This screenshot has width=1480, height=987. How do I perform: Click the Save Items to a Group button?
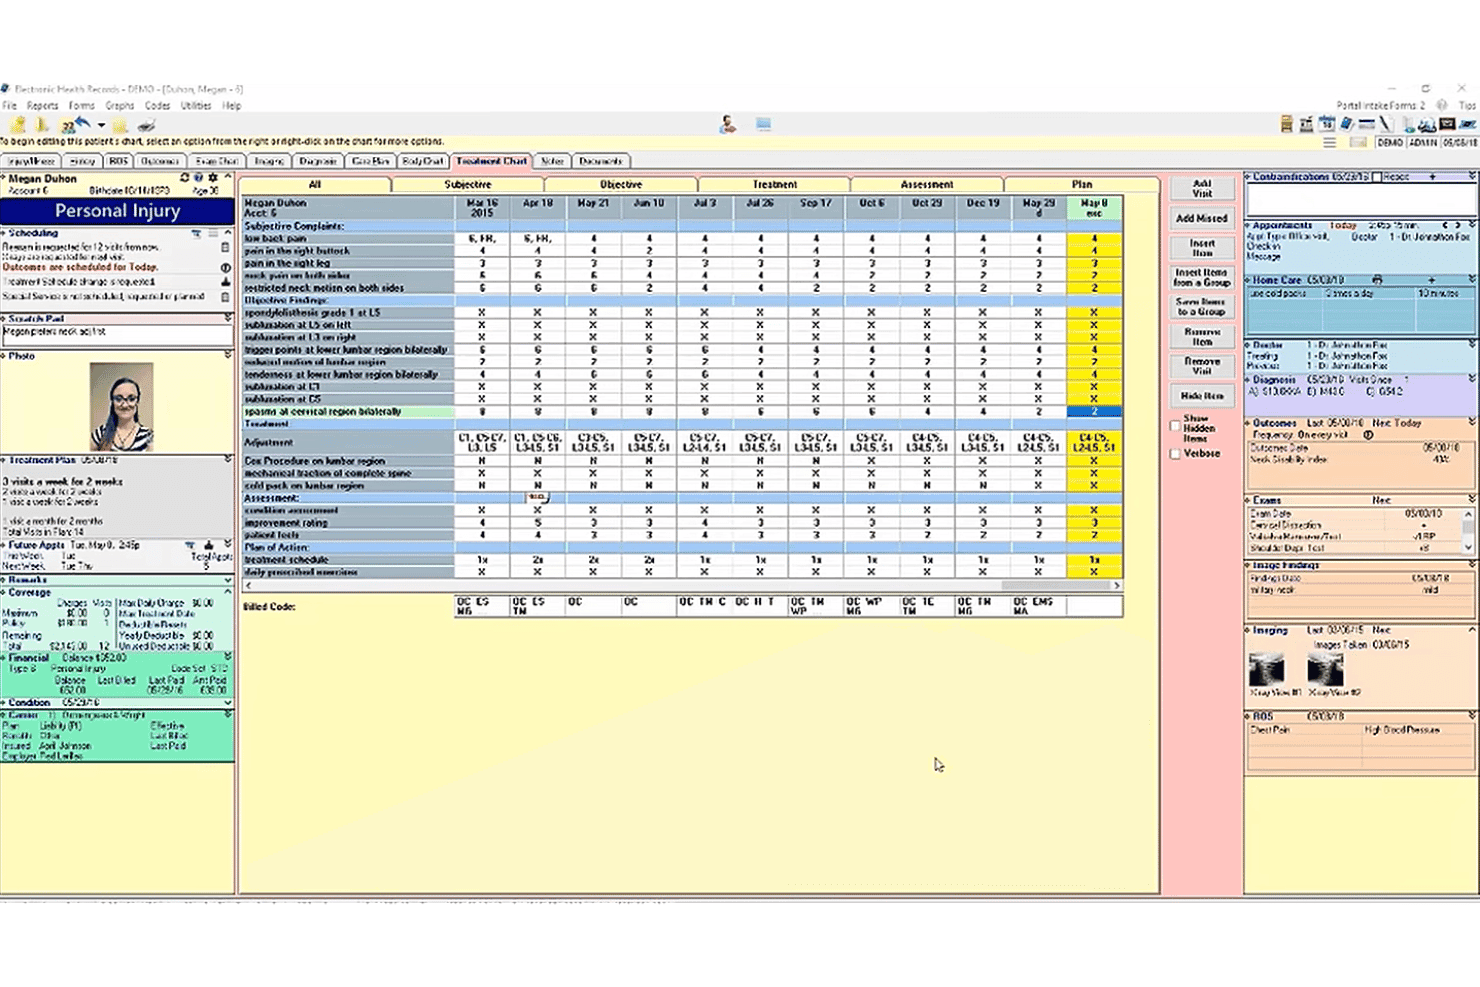point(1202,307)
